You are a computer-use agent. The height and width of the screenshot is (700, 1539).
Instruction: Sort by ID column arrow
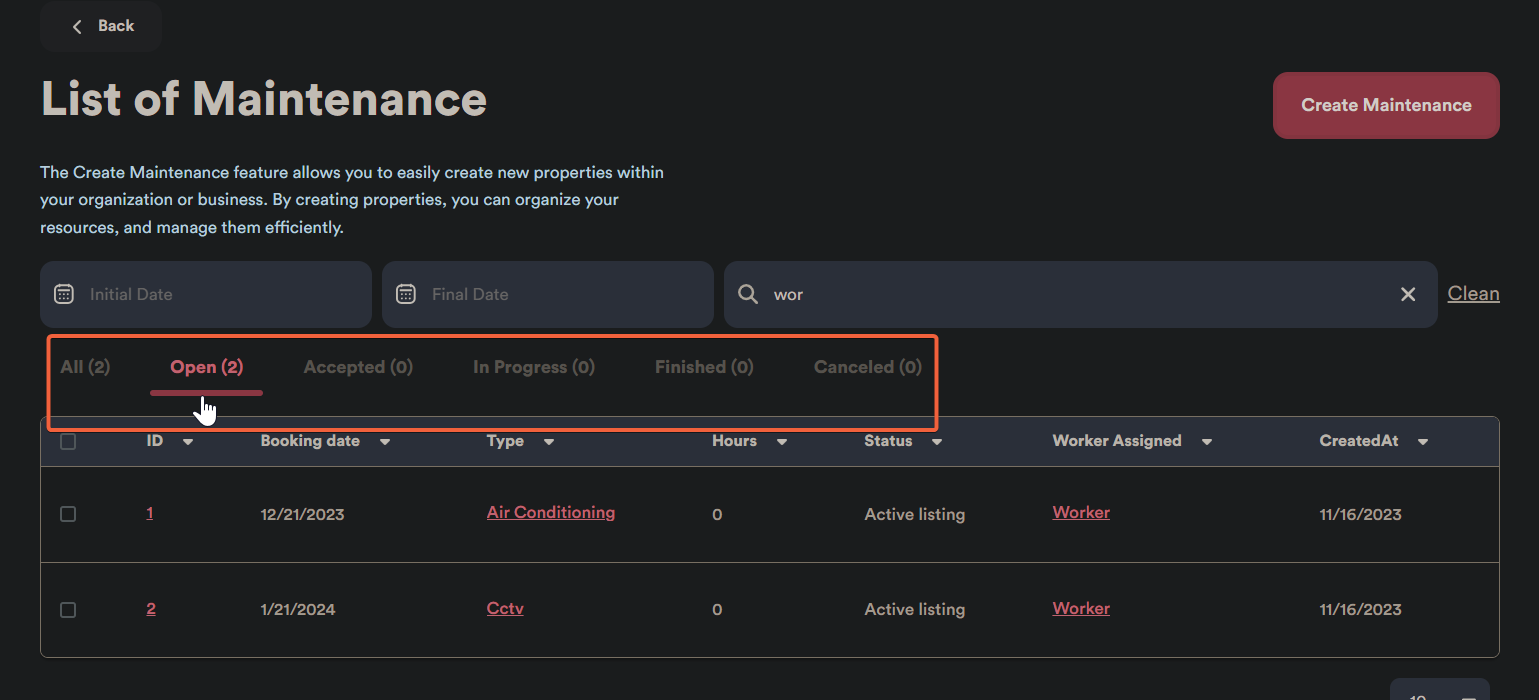(x=188, y=442)
